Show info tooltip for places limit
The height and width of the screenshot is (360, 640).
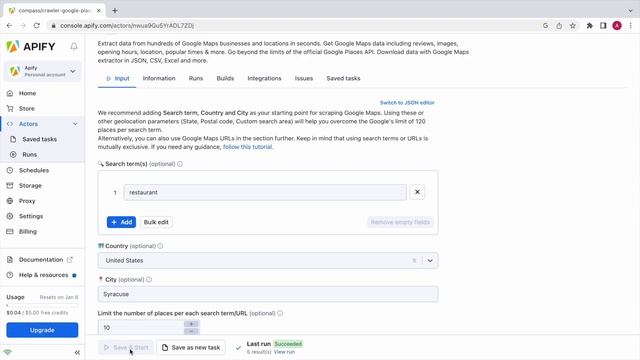[280, 313]
